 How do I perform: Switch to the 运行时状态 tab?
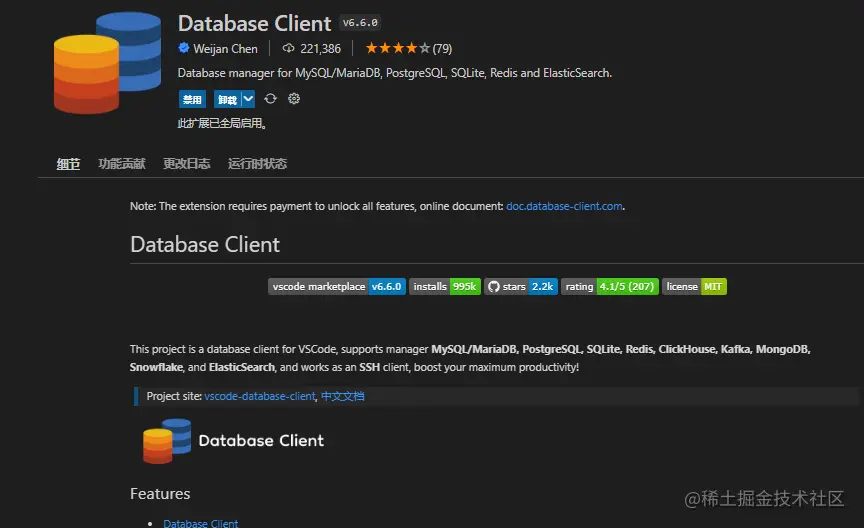(257, 164)
